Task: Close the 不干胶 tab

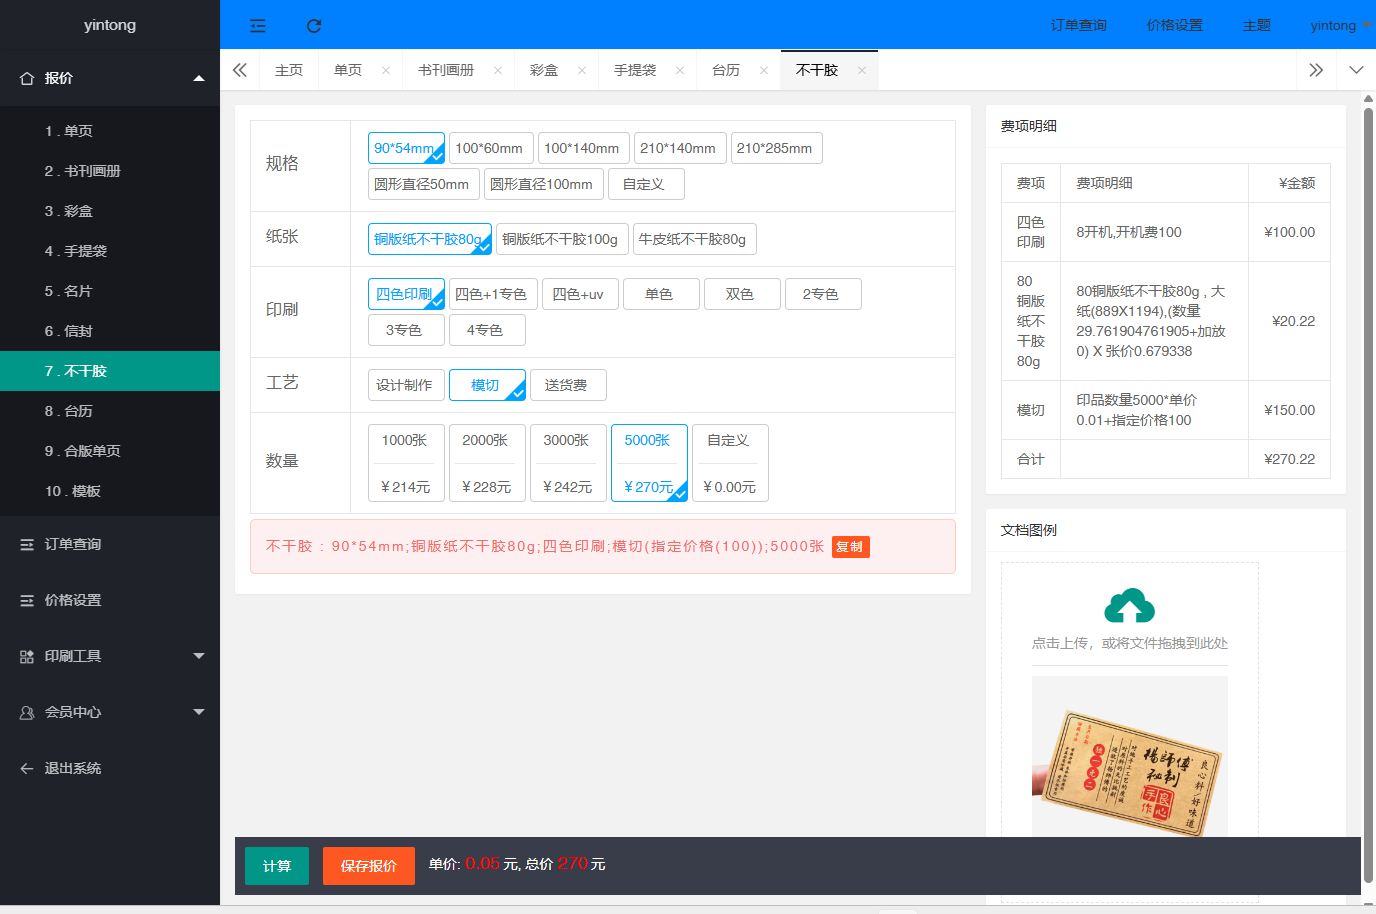Action: pyautogui.click(x=862, y=70)
